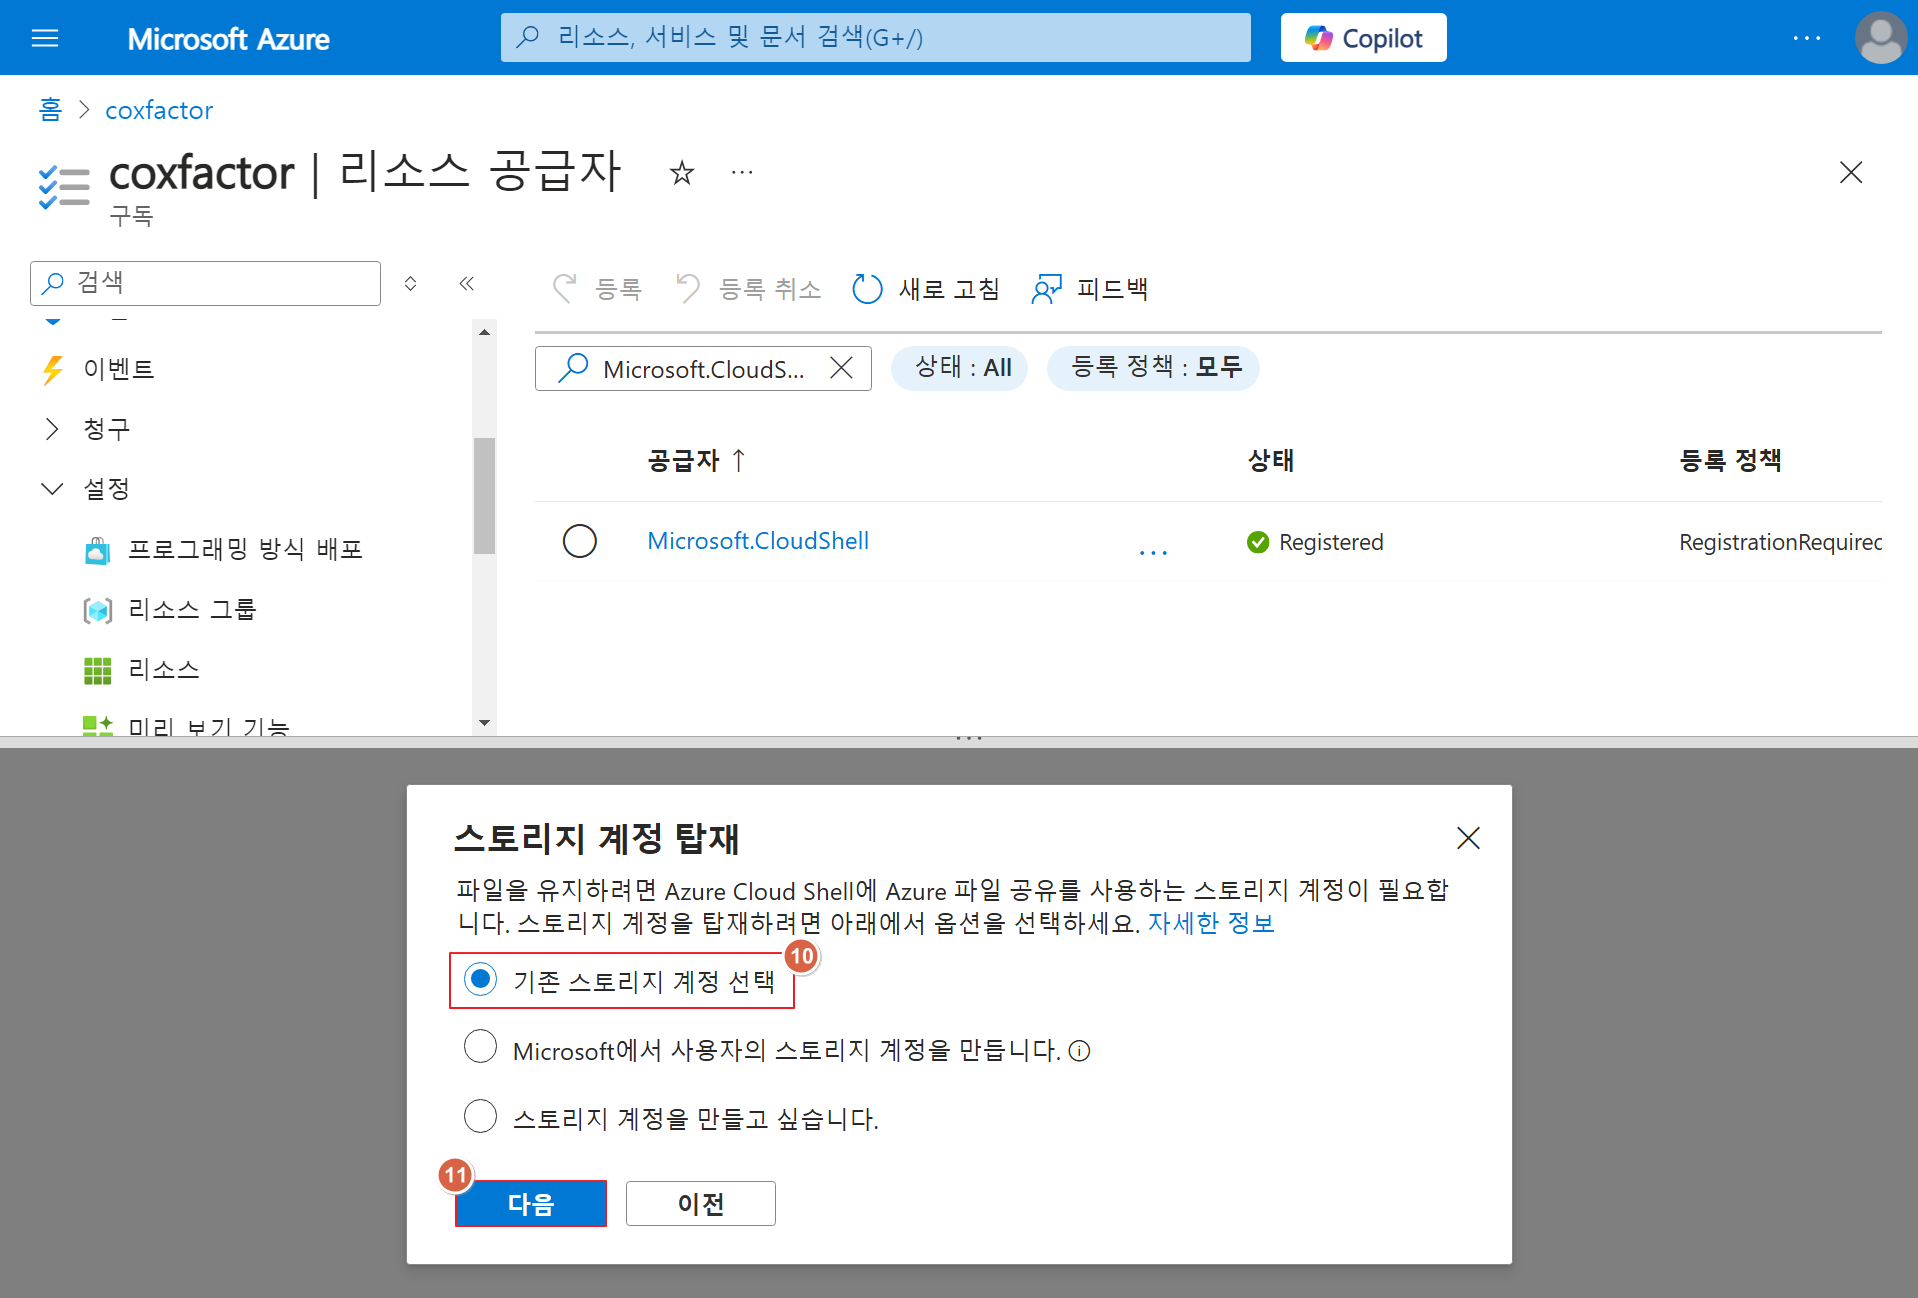Viewport: 1918px width, 1298px height.
Task: Click the 리소스 그룹 cube icon
Action: (97, 610)
